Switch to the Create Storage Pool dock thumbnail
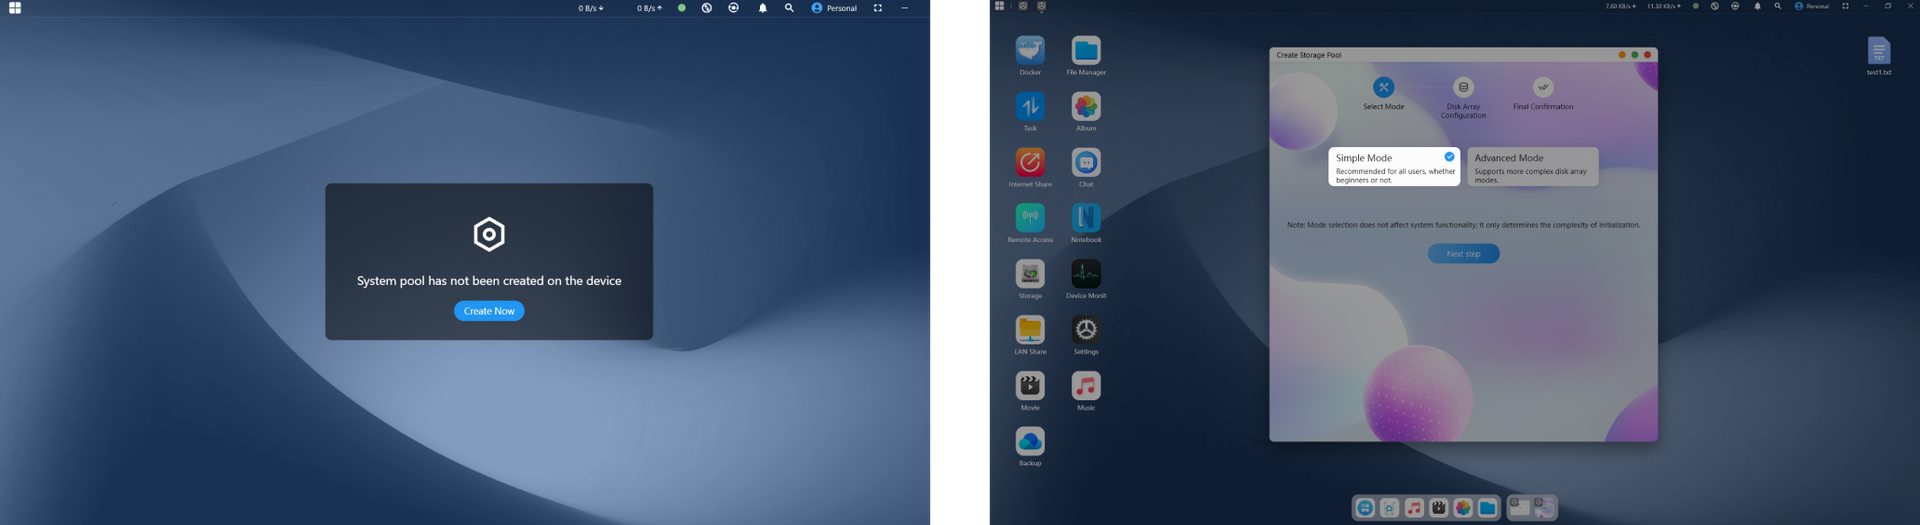The width and height of the screenshot is (1920, 525). coord(1545,508)
